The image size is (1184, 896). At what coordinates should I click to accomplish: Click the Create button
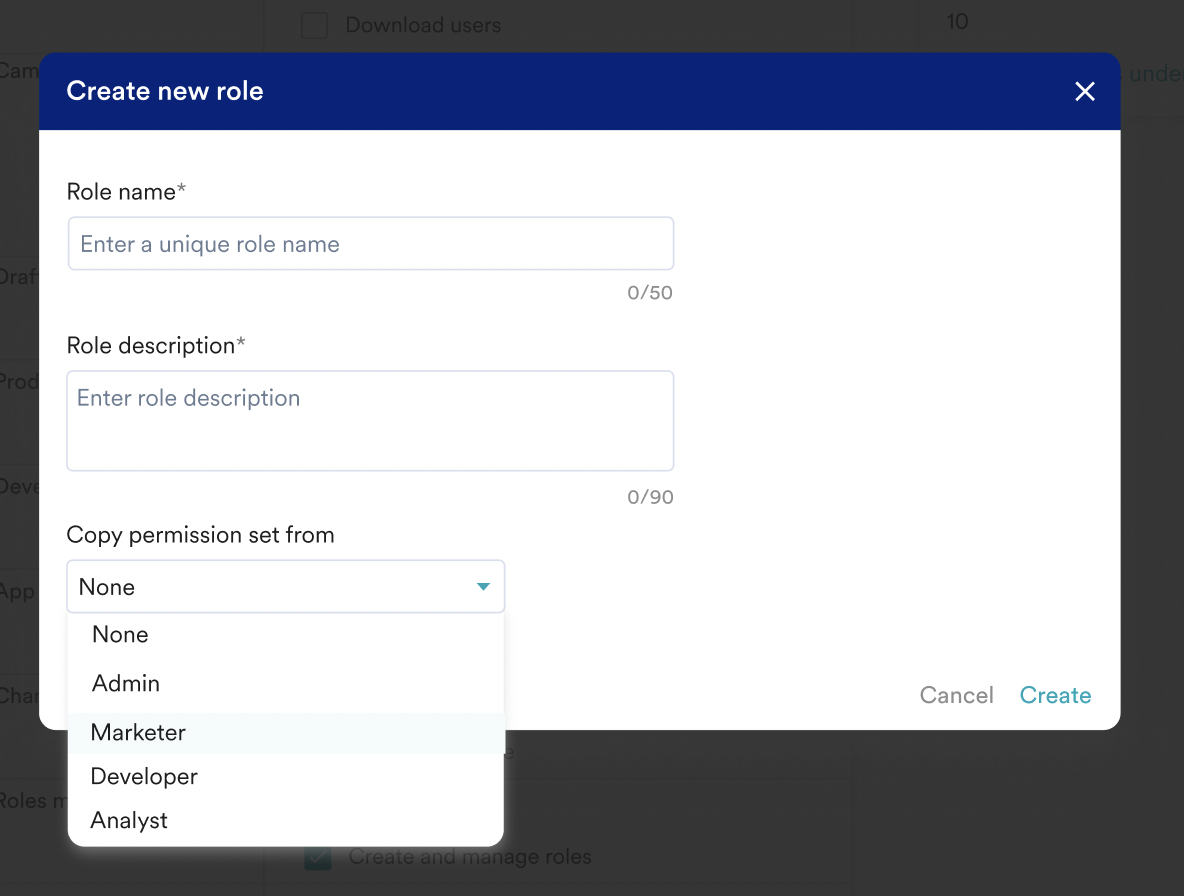point(1055,696)
